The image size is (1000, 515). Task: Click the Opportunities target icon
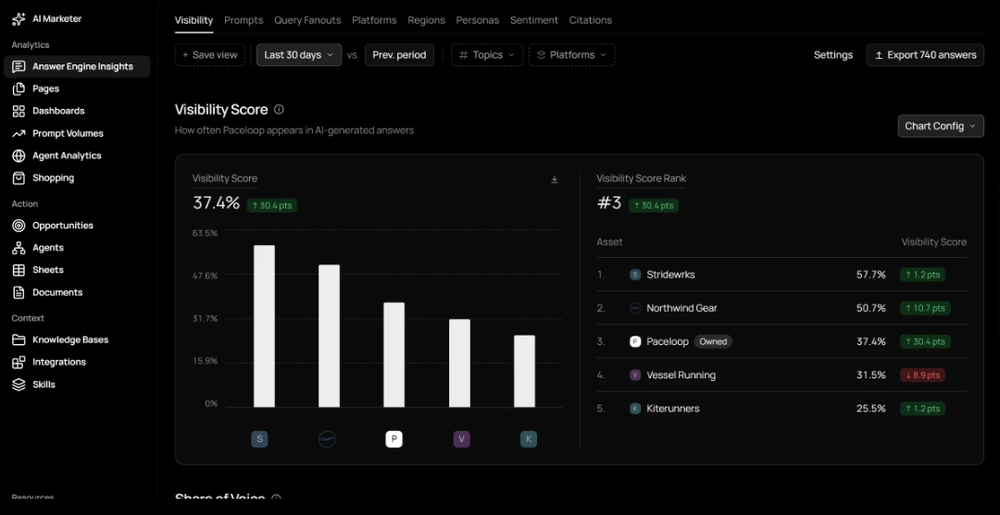coord(19,226)
